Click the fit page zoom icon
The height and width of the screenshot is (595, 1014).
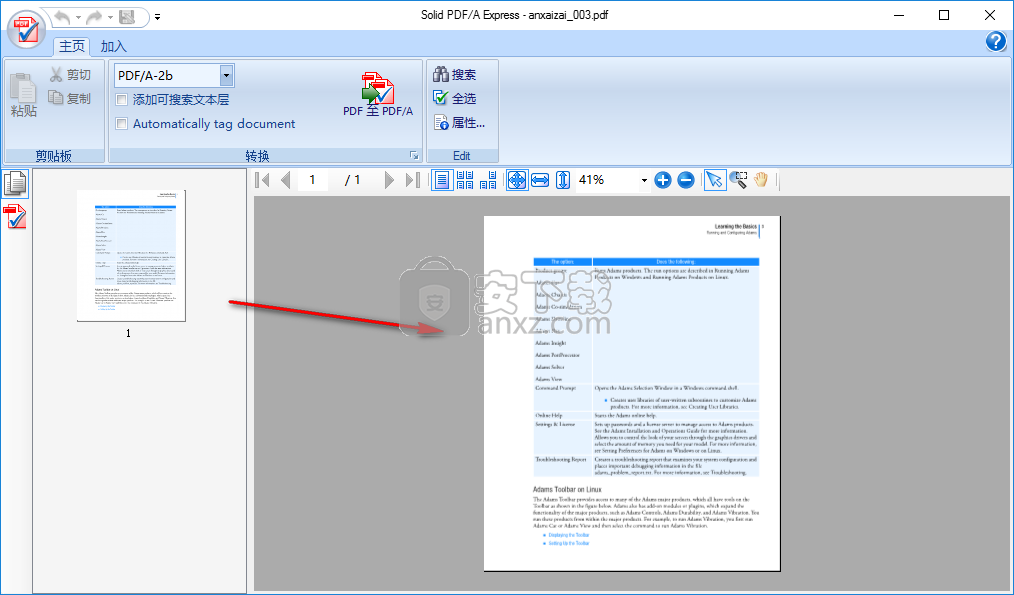click(517, 180)
